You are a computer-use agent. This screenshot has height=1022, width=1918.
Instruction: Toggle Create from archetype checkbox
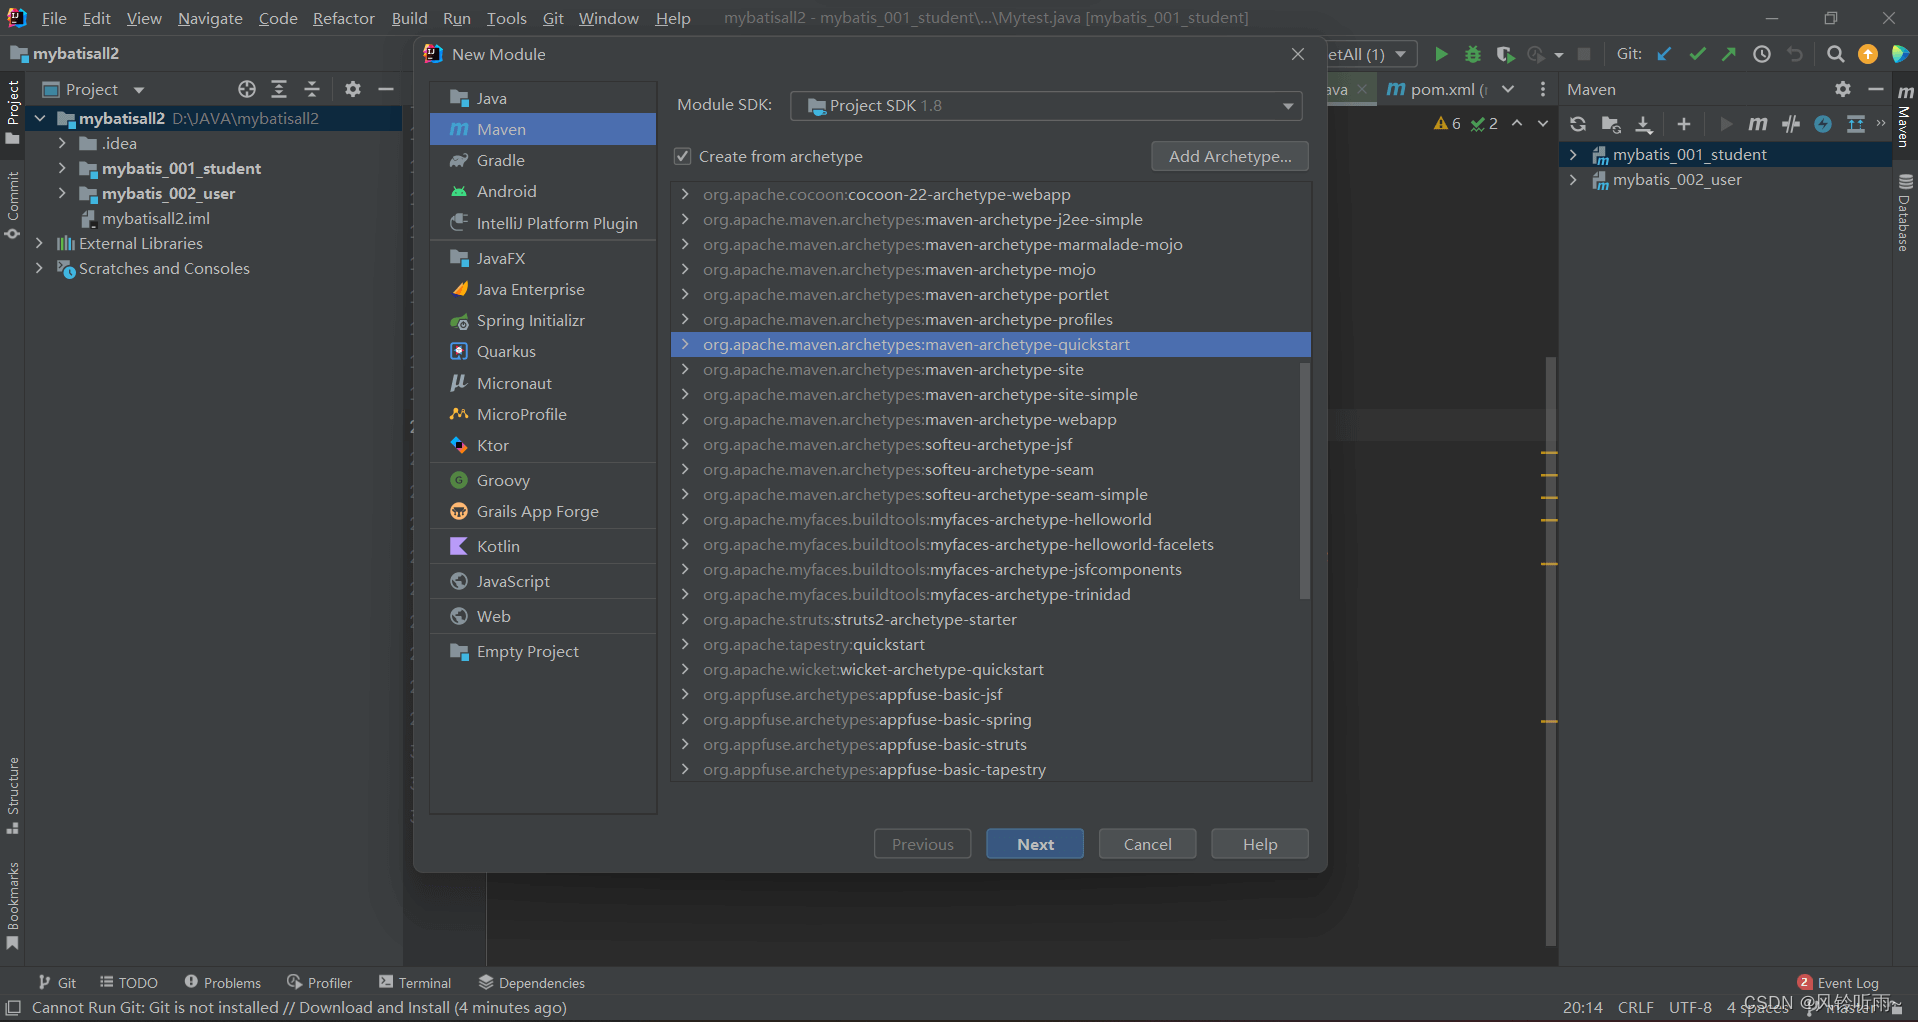click(683, 156)
